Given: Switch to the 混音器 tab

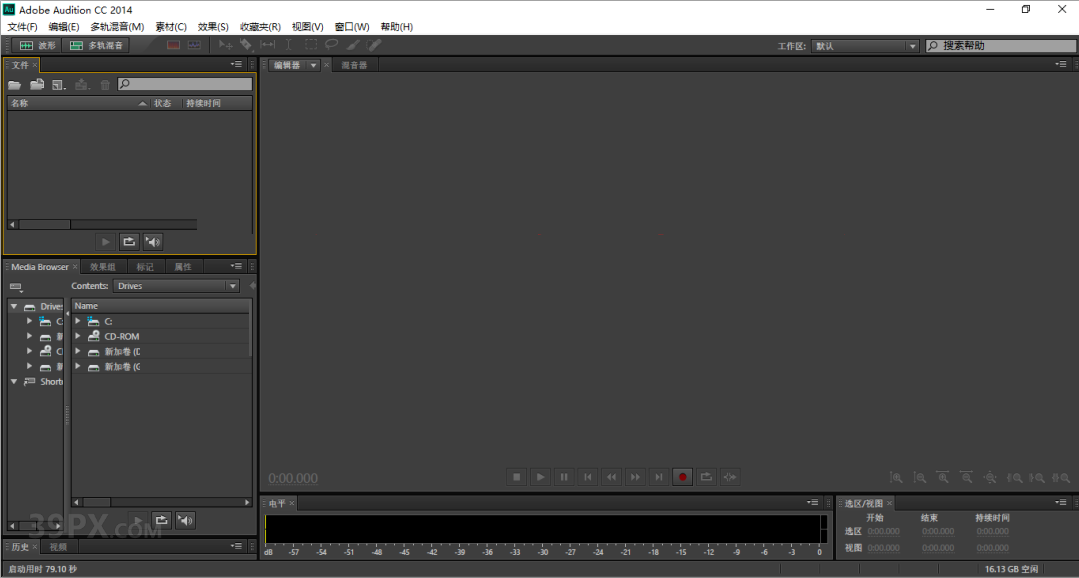Looking at the screenshot, I should point(354,65).
